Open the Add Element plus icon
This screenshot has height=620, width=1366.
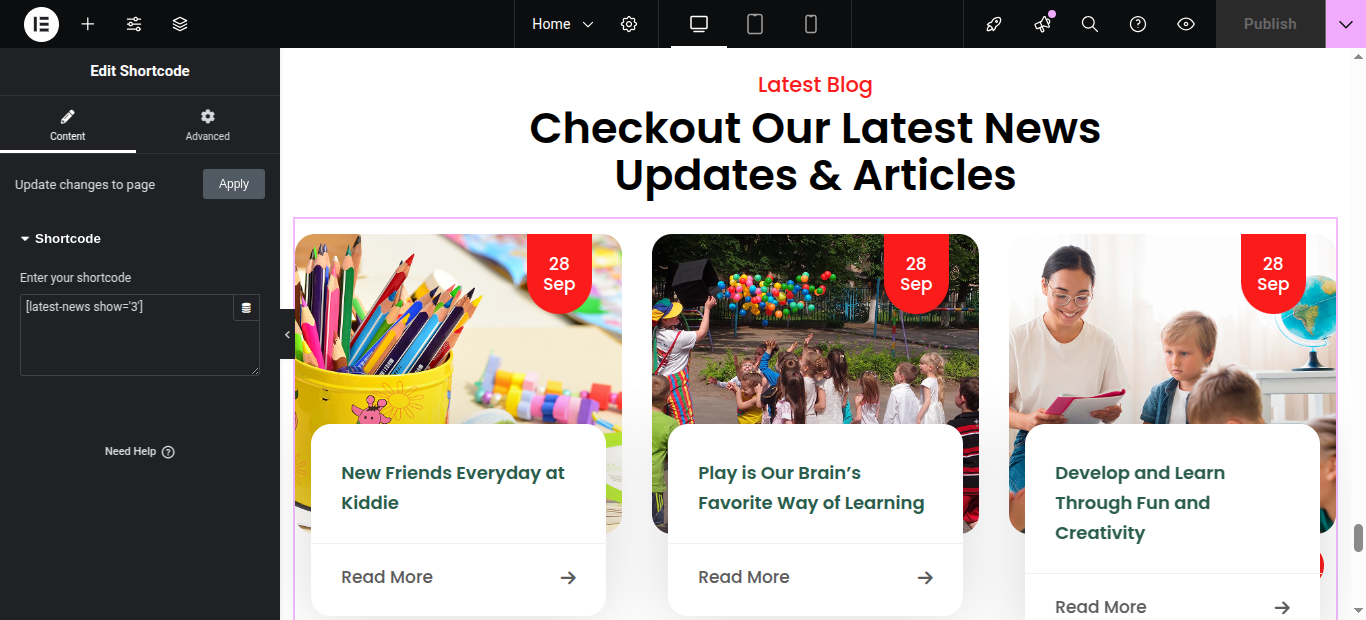[x=88, y=24]
